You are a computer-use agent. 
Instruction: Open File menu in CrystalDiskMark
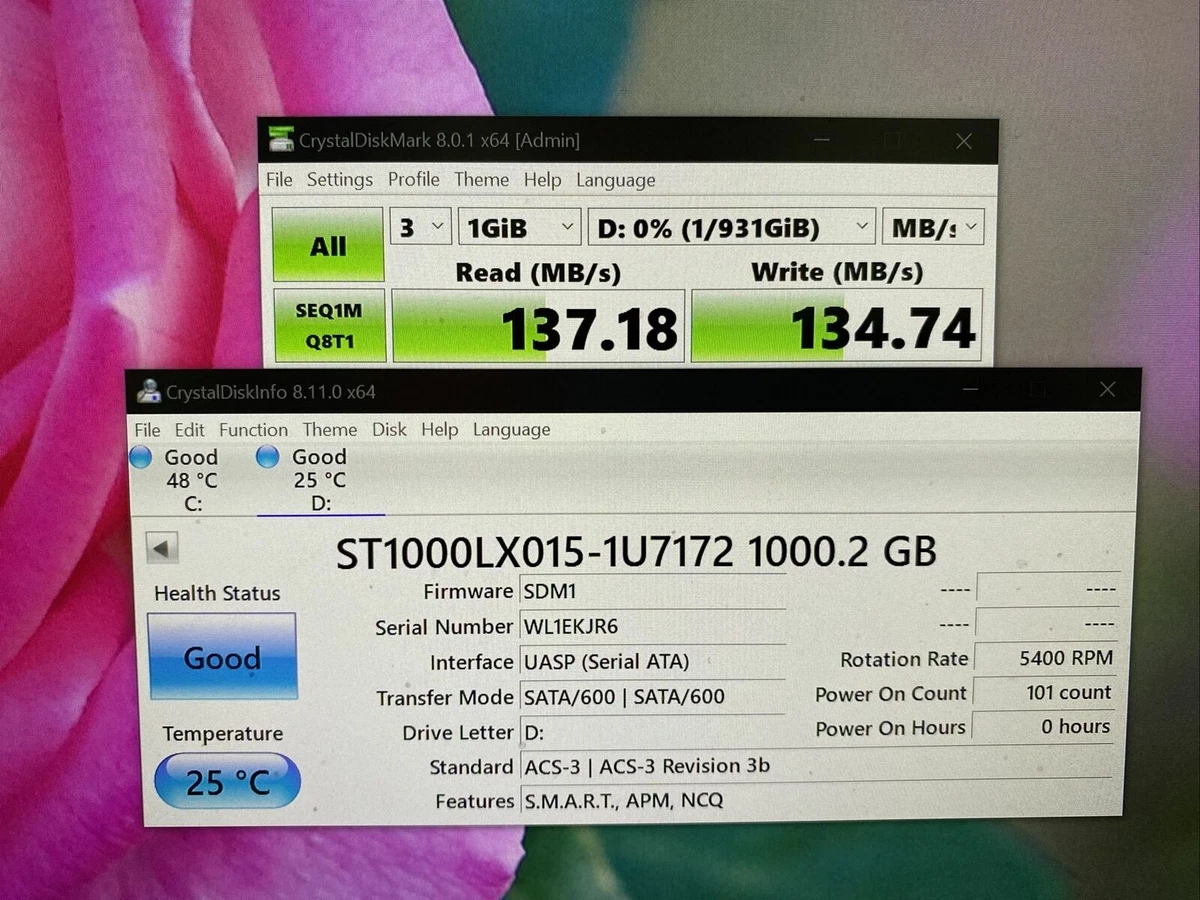click(x=279, y=179)
